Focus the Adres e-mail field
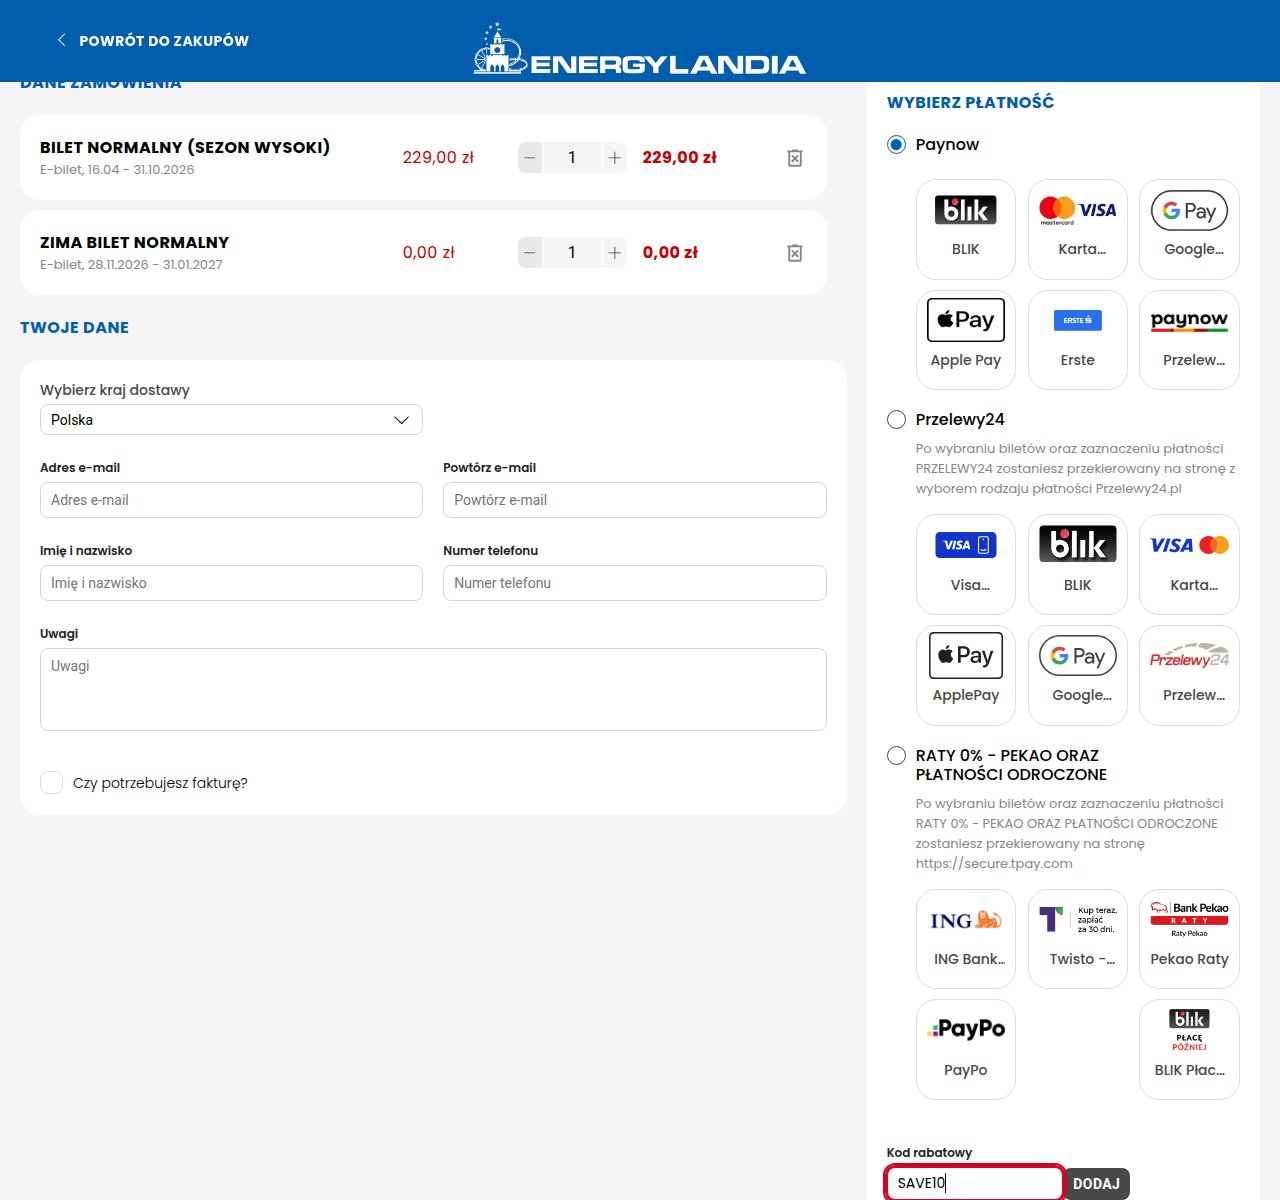This screenshot has width=1280, height=1200. tap(231, 500)
